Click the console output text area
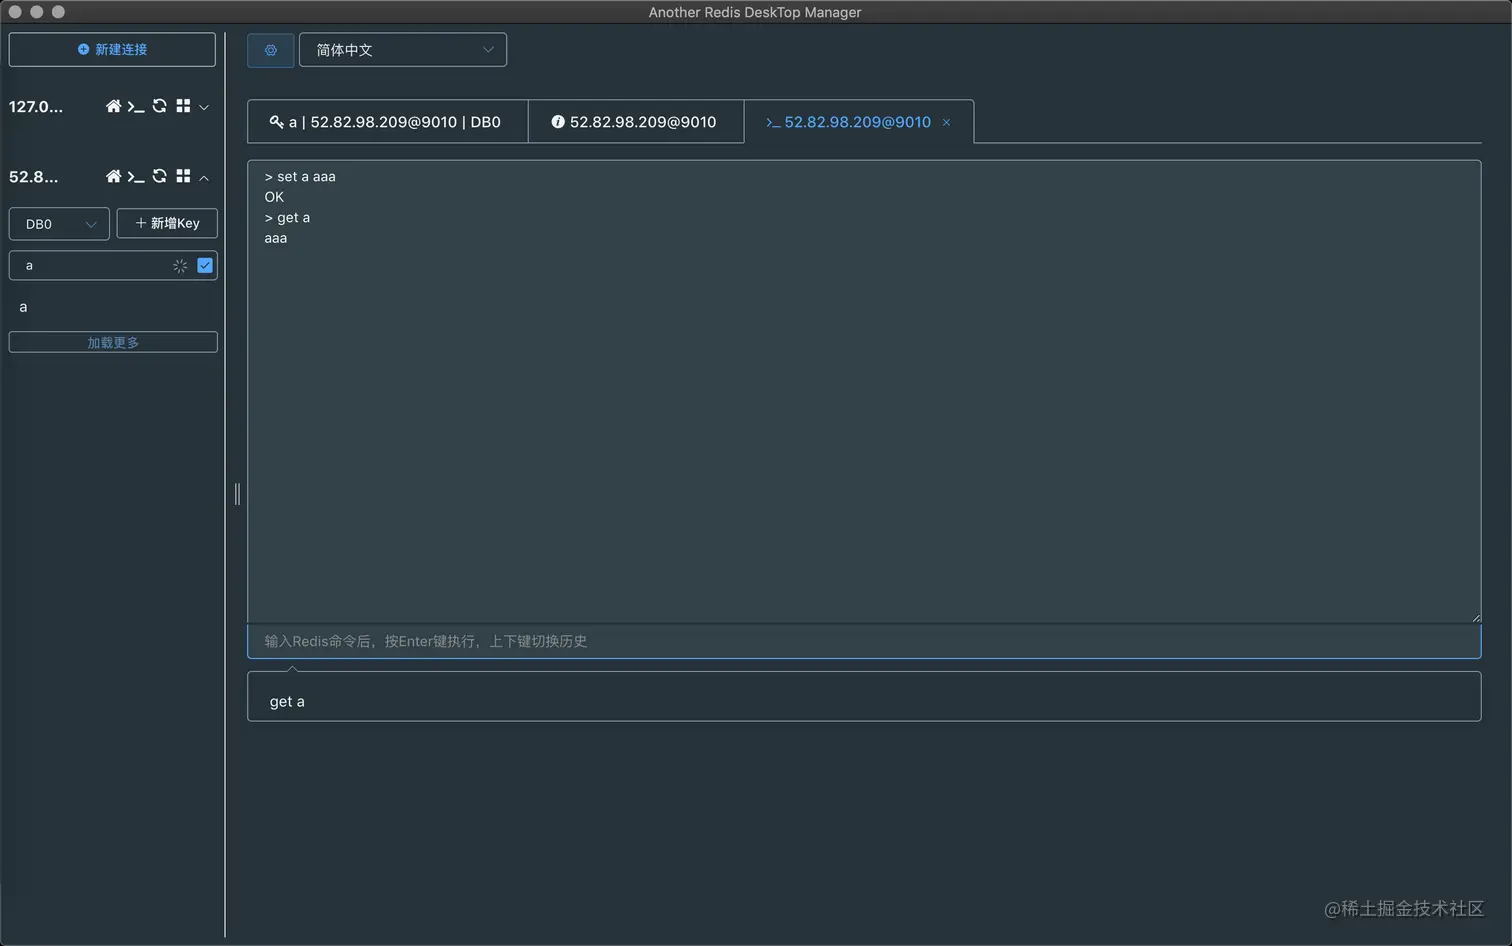The height and width of the screenshot is (946, 1512). tap(864, 391)
